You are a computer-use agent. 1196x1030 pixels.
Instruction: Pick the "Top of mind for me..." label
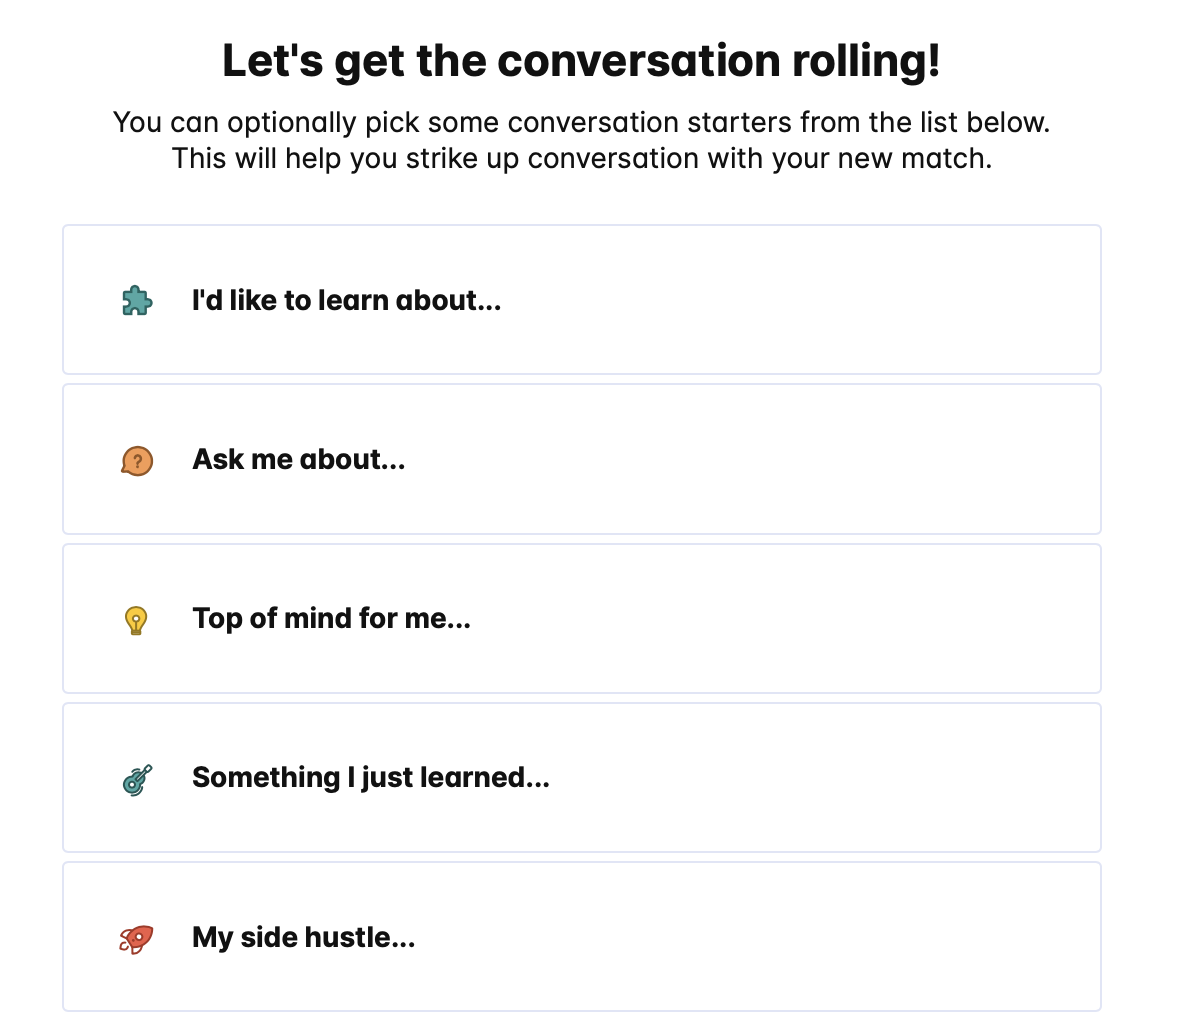tap(331, 619)
